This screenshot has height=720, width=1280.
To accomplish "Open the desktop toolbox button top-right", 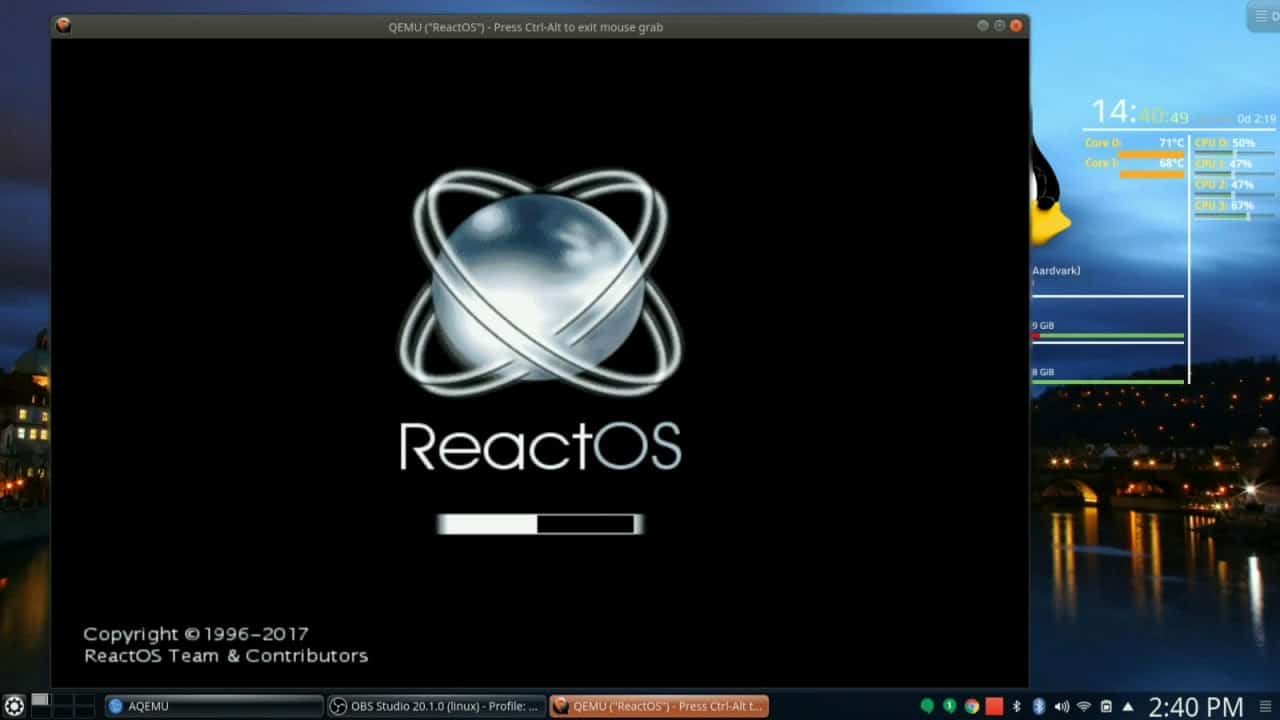I will click(1263, 16).
